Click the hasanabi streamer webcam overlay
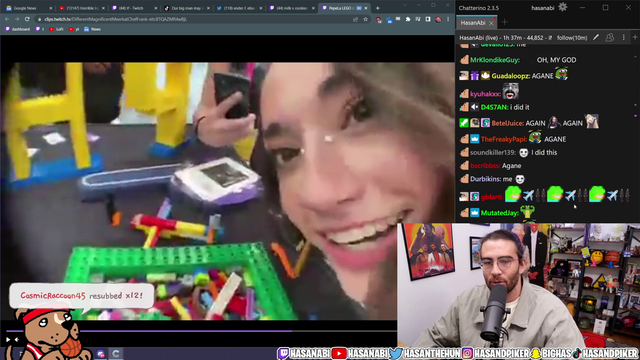 point(518,285)
